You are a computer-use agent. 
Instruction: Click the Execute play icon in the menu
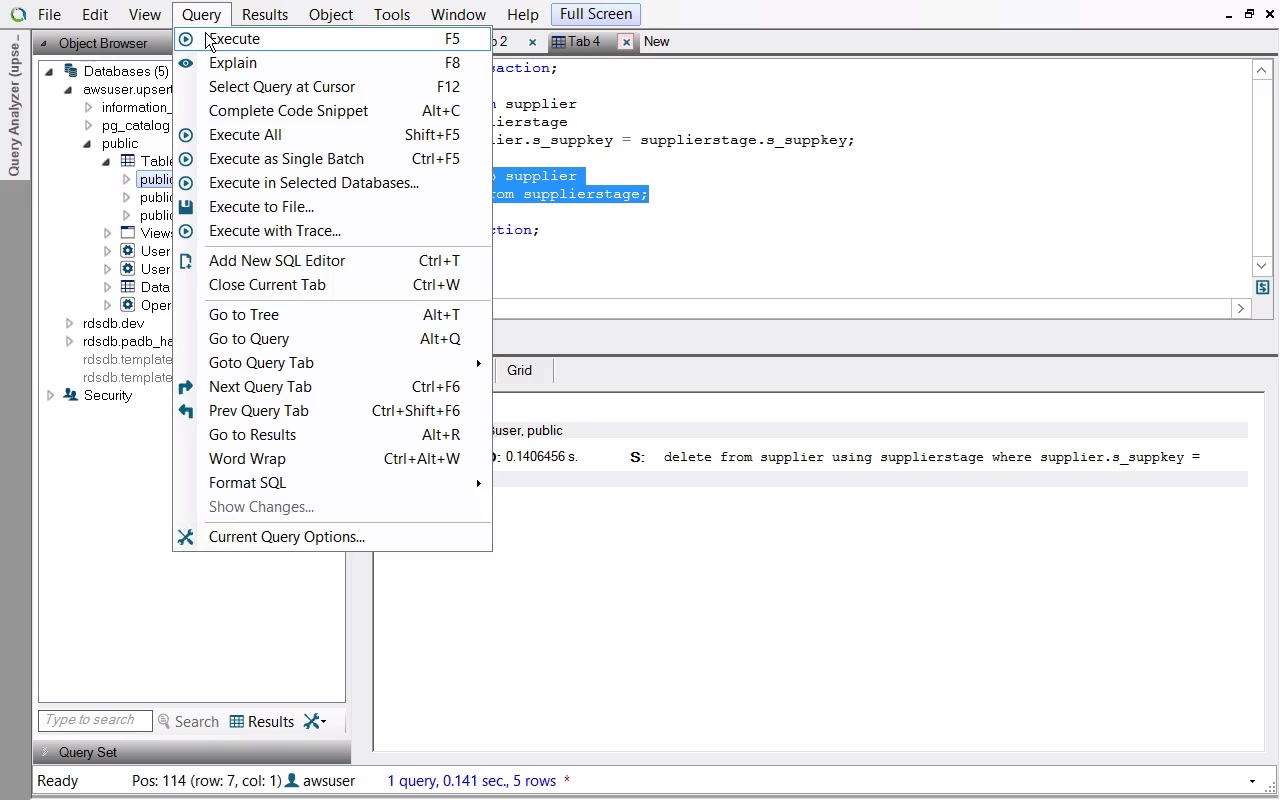(x=186, y=39)
